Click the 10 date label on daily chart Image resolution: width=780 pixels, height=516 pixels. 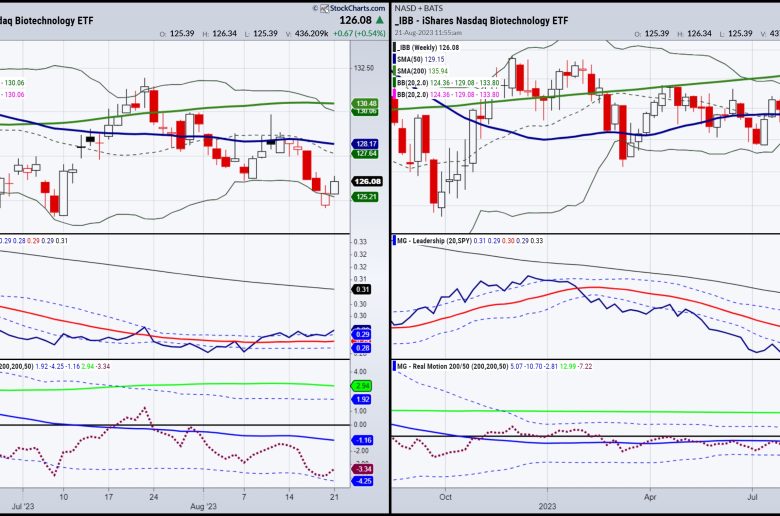pos(64,497)
